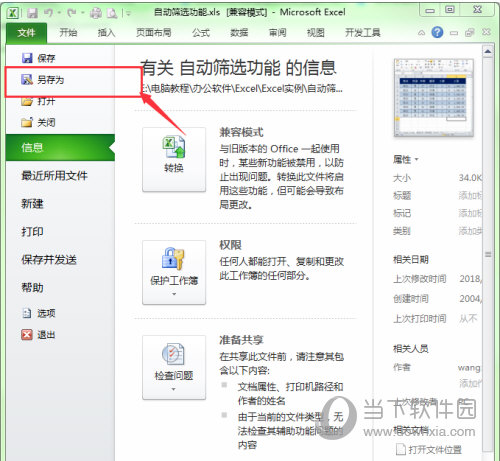This screenshot has height=461, width=500.
Task: Click the 上次修改时间 value
Action: (471, 278)
